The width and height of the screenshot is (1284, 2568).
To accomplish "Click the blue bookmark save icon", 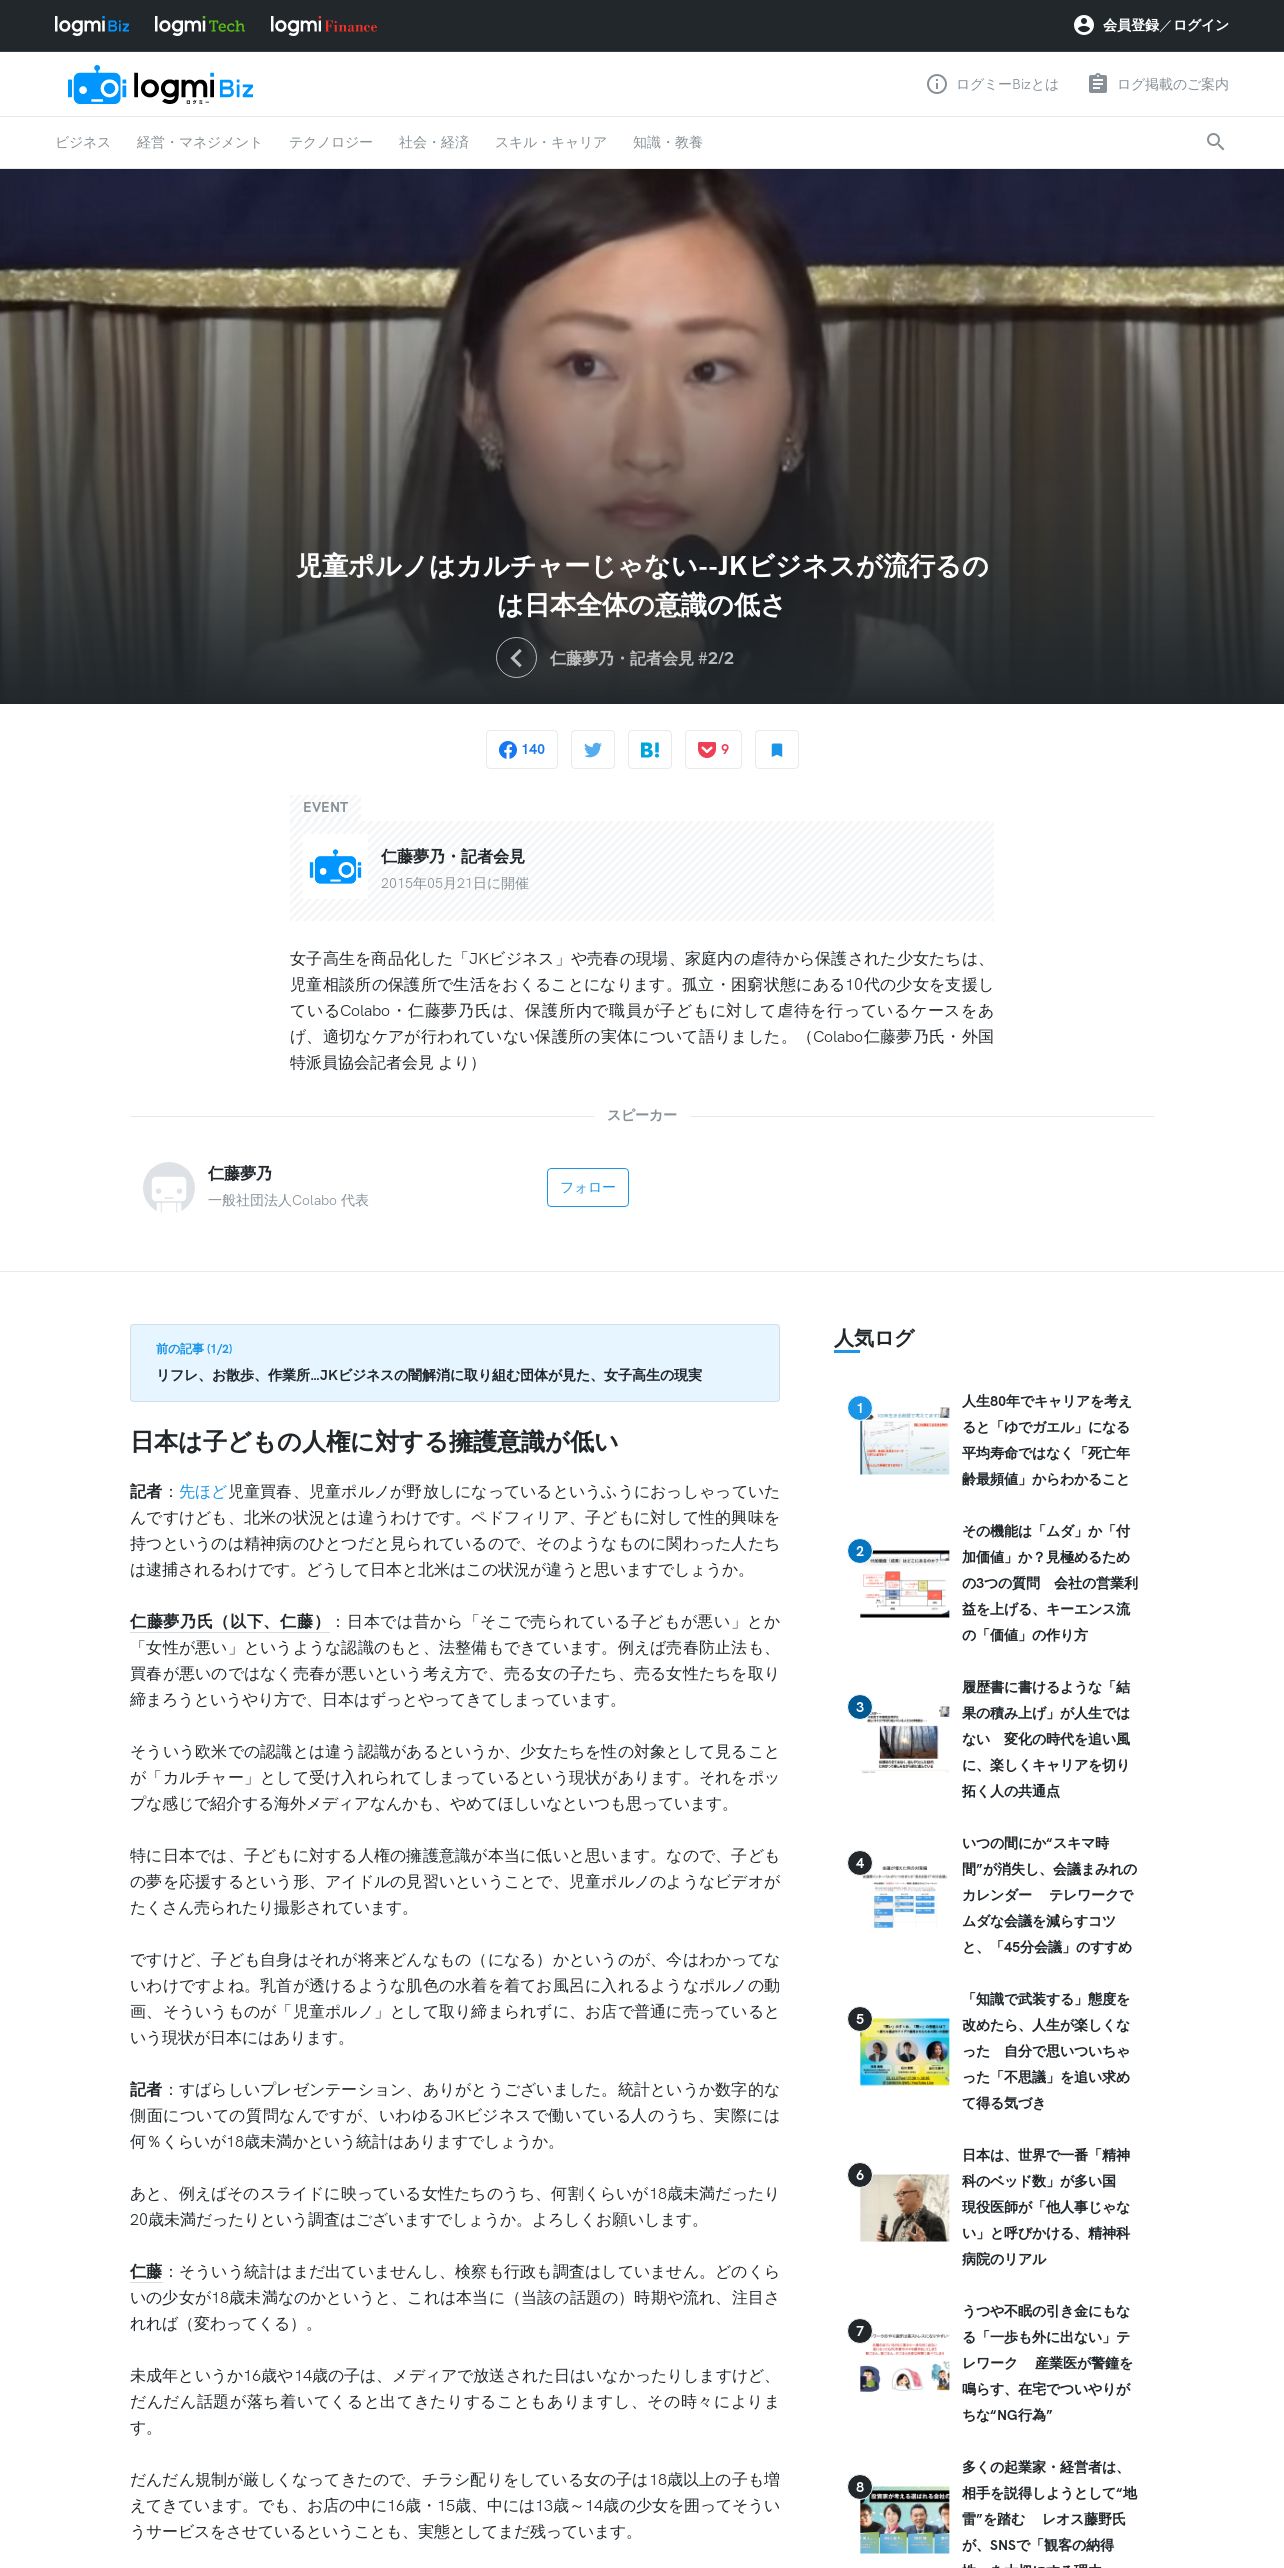I will [777, 749].
